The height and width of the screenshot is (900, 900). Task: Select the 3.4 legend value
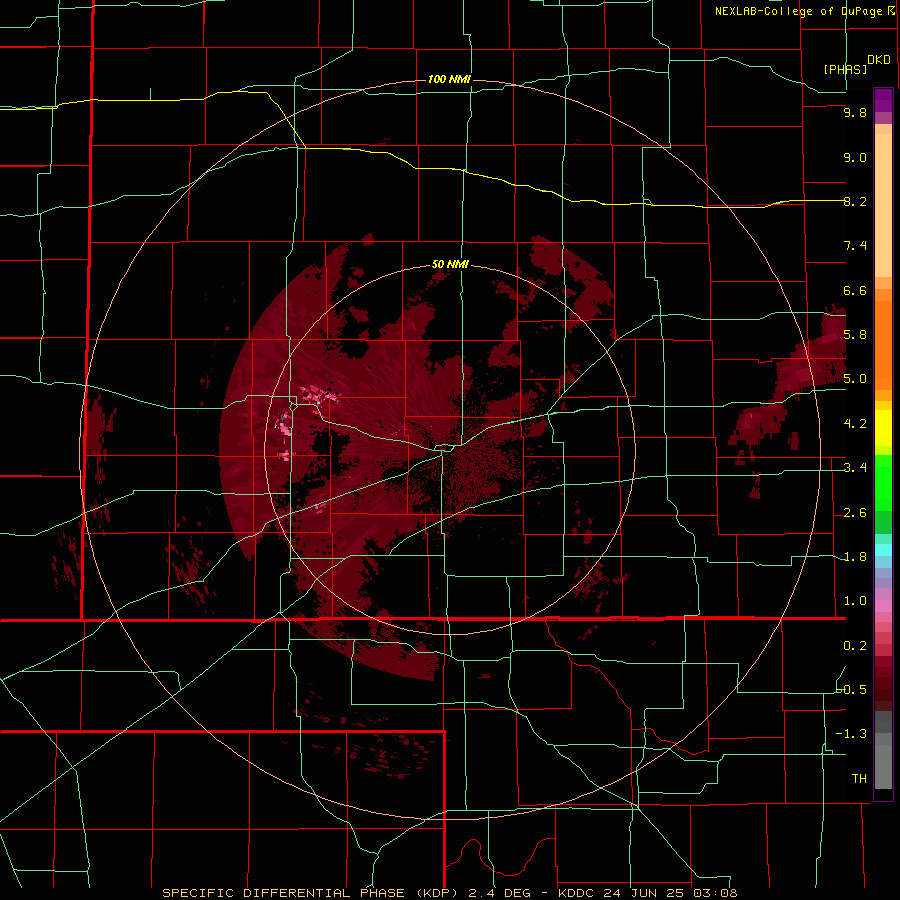pos(855,468)
